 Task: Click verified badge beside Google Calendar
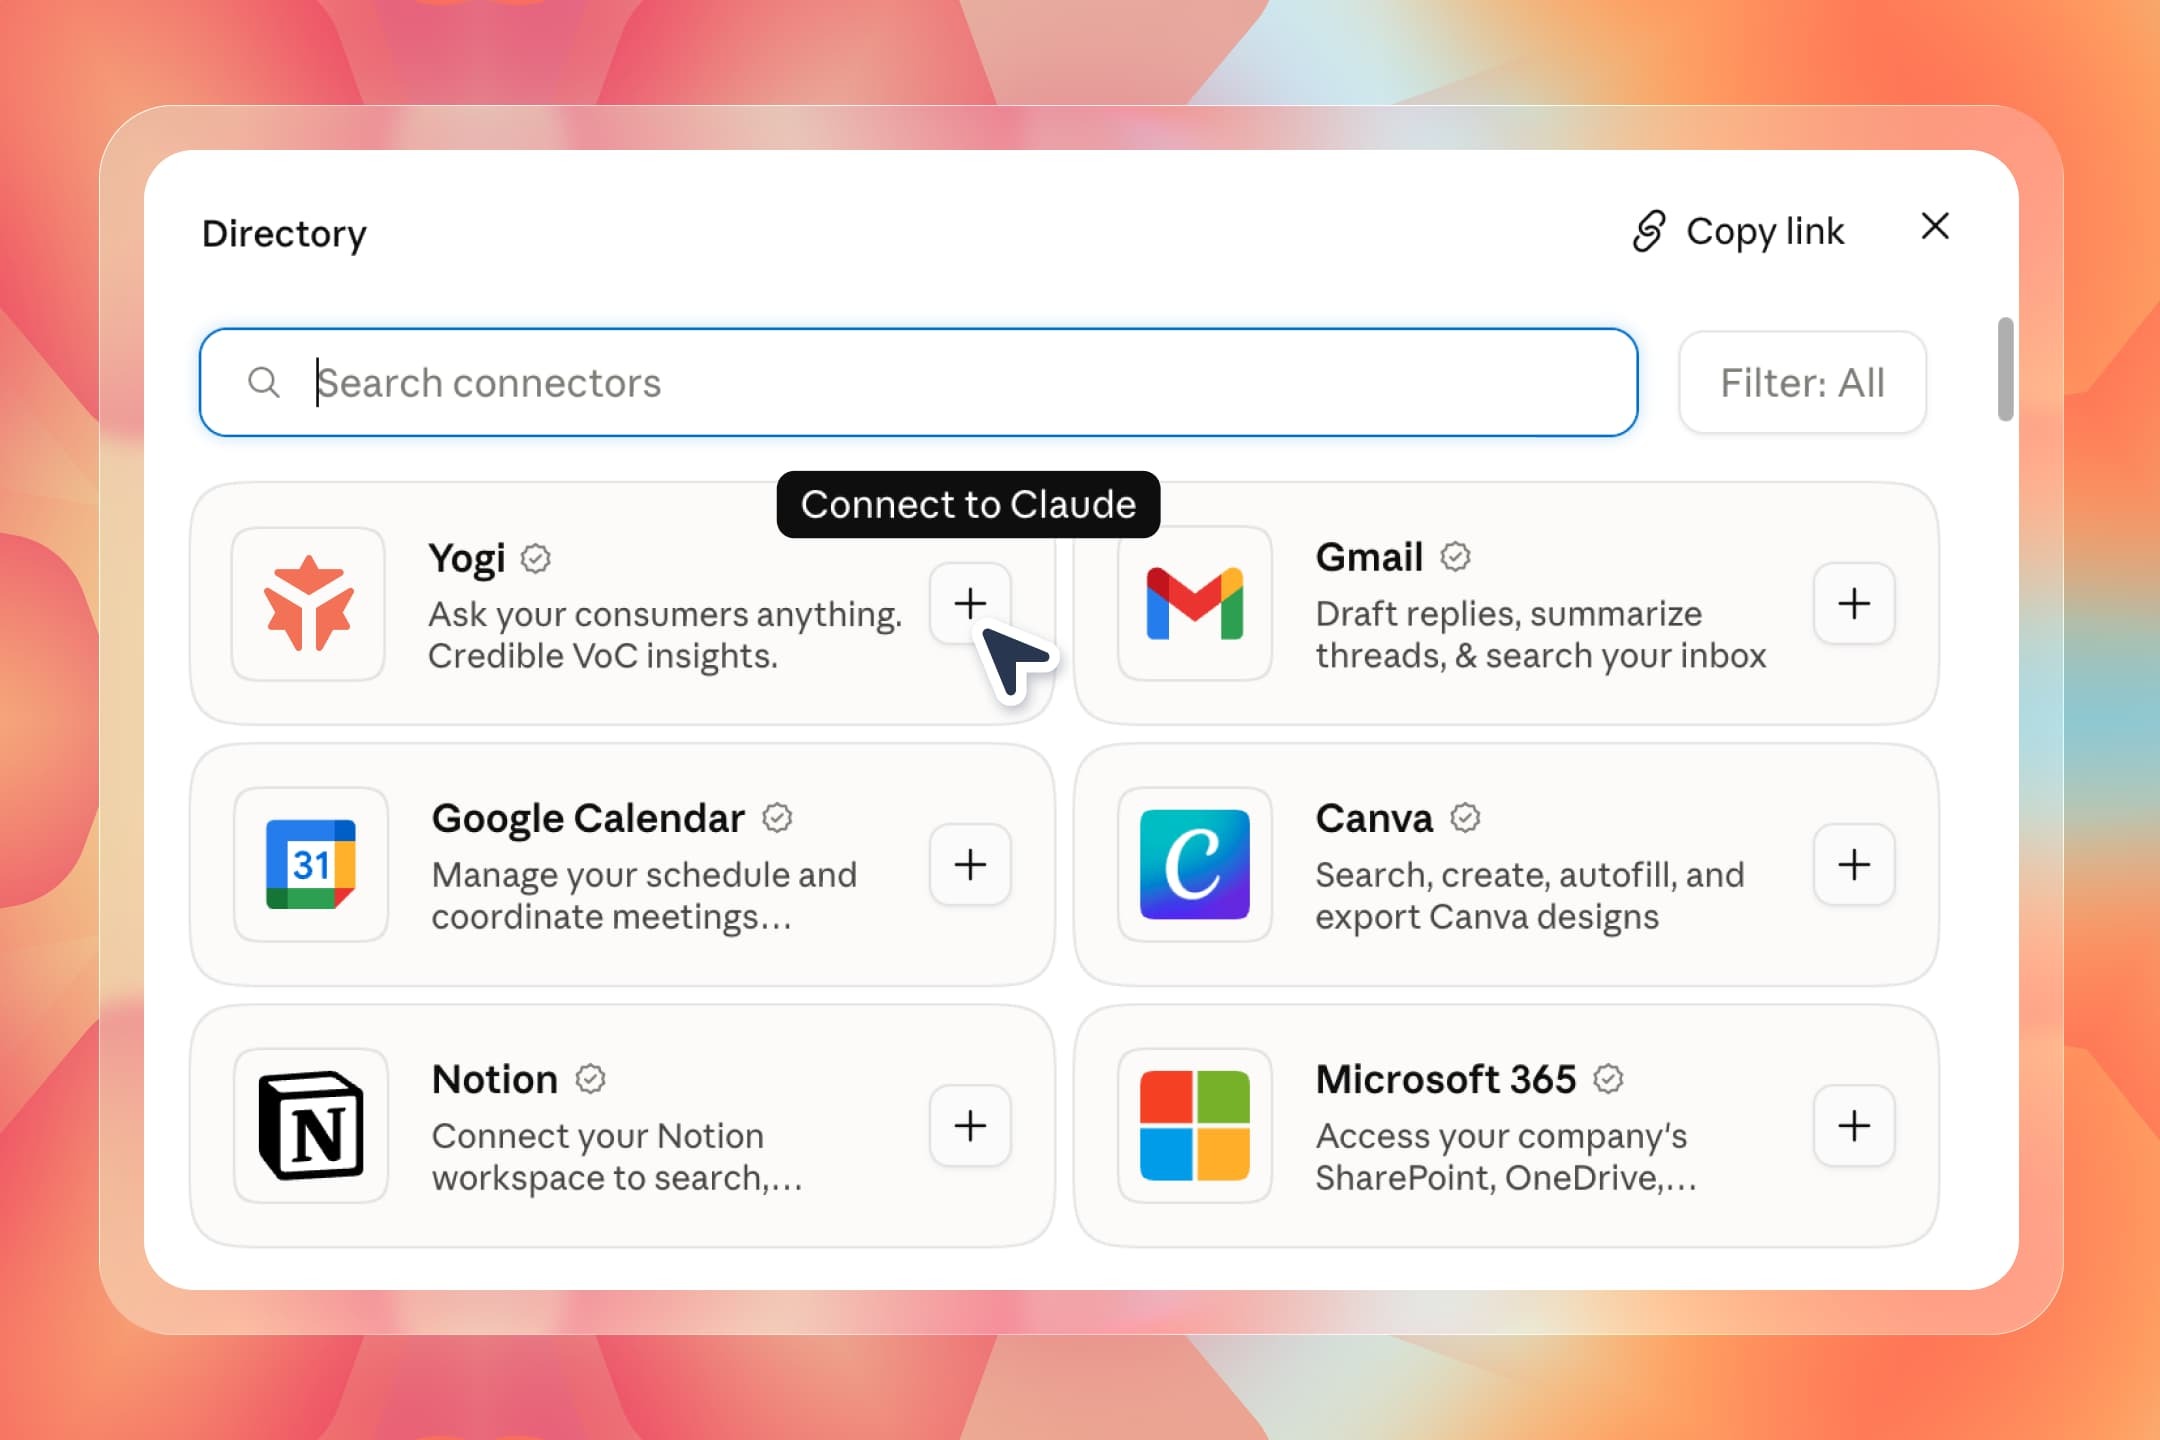[777, 818]
